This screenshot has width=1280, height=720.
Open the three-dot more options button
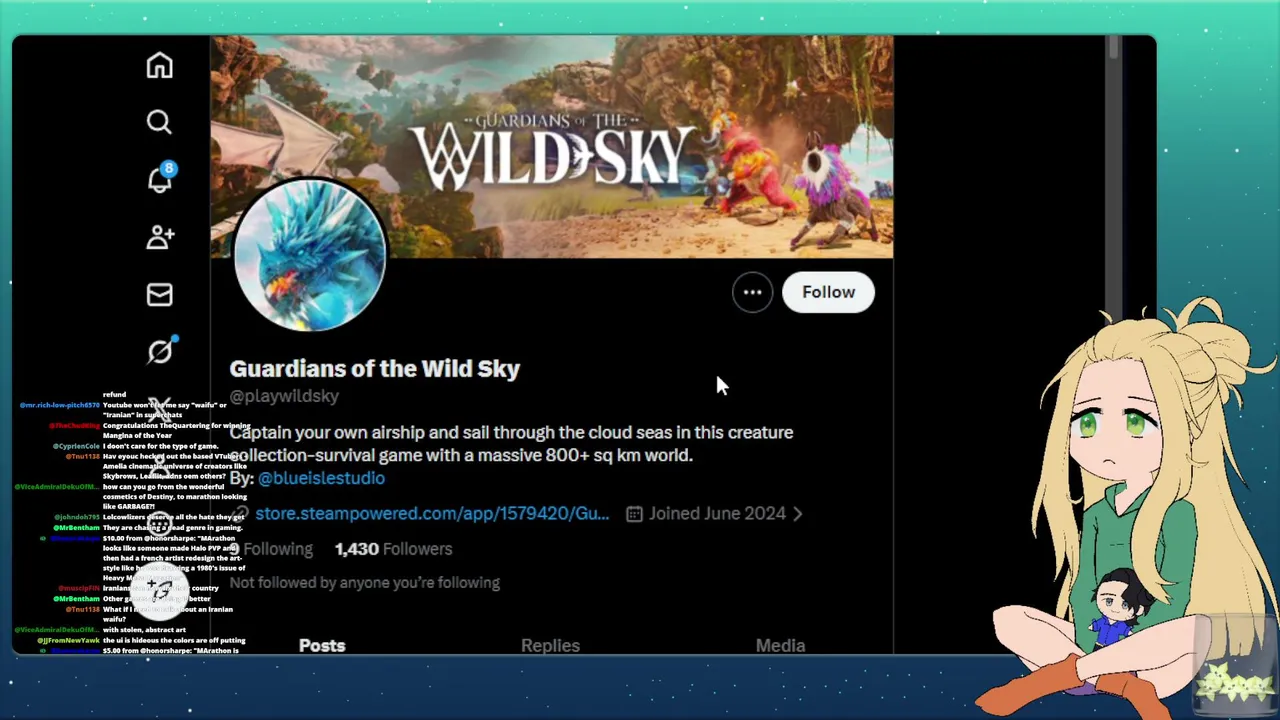click(x=752, y=292)
